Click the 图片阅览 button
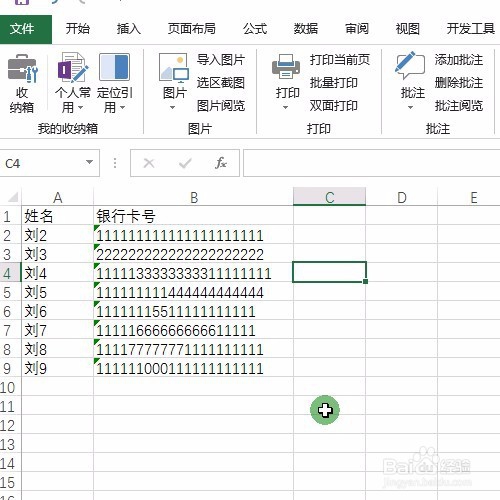This screenshot has height=500, width=500. point(221,106)
